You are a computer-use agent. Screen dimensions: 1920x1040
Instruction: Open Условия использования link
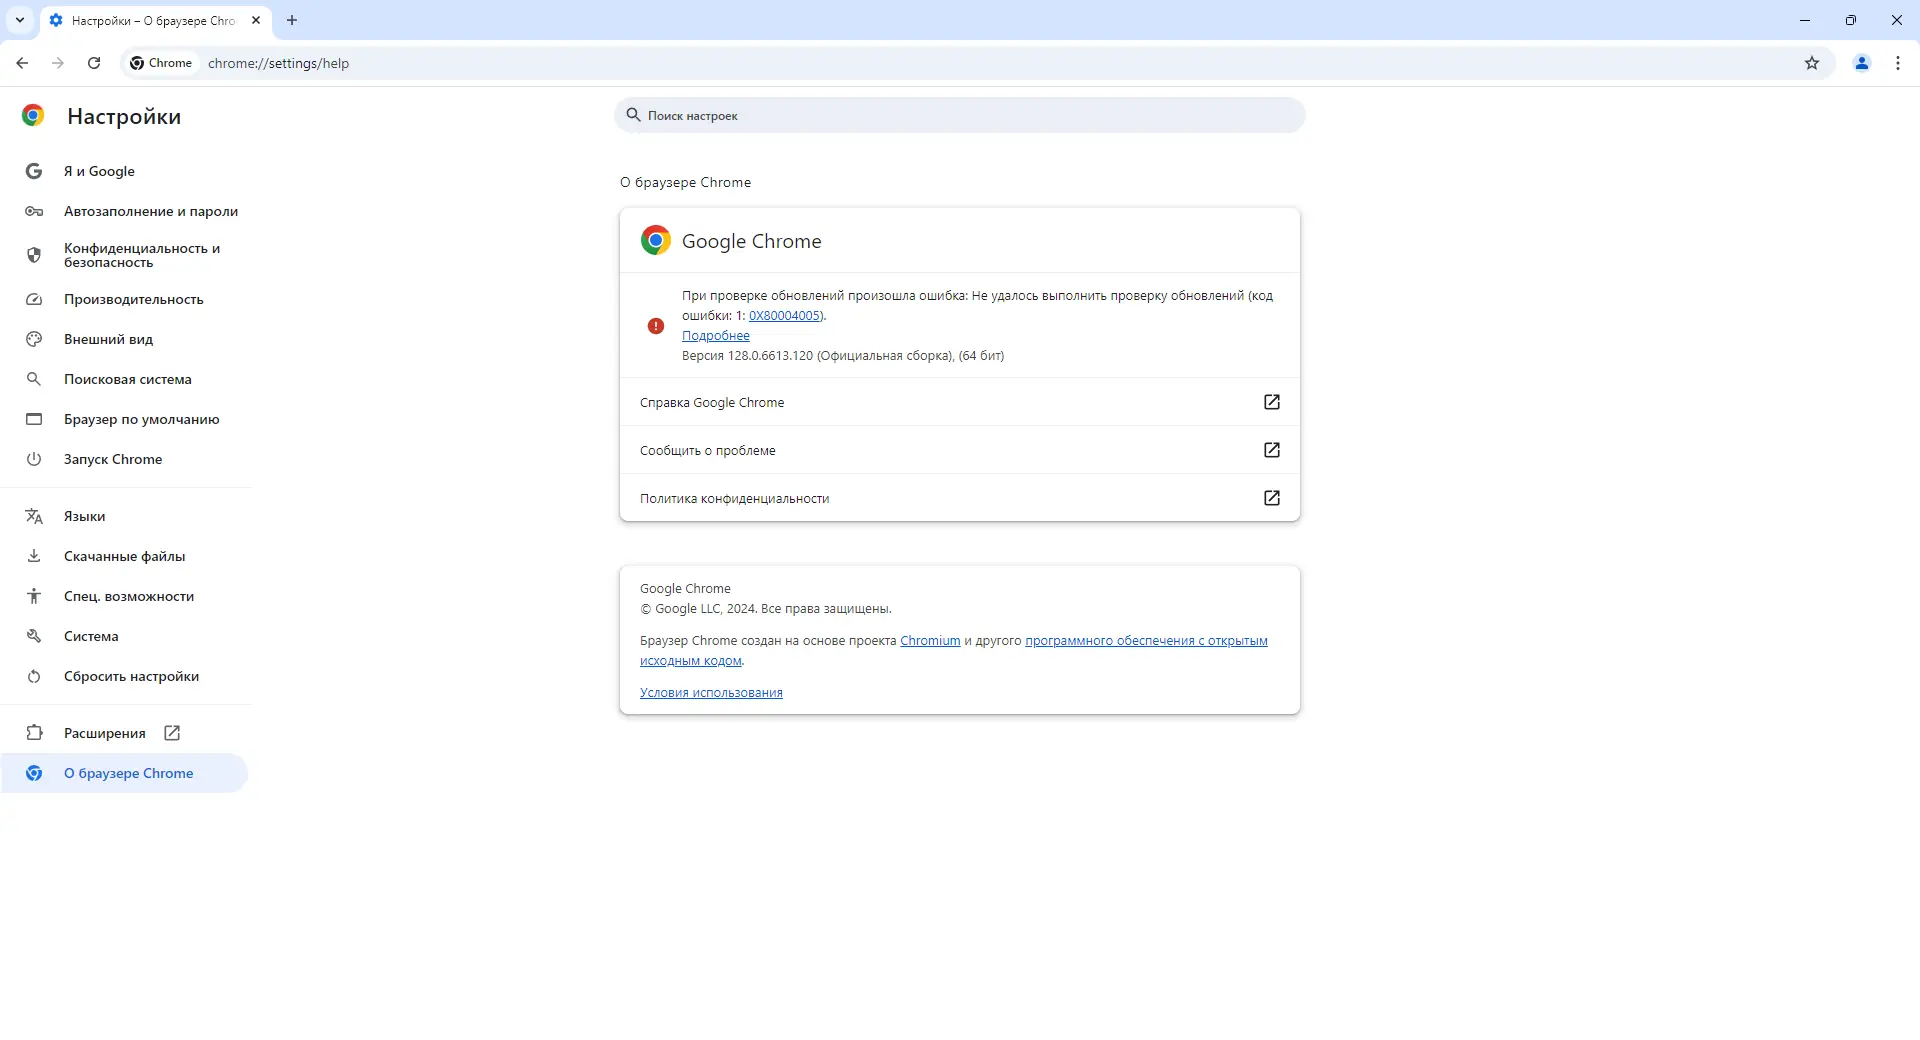(711, 693)
